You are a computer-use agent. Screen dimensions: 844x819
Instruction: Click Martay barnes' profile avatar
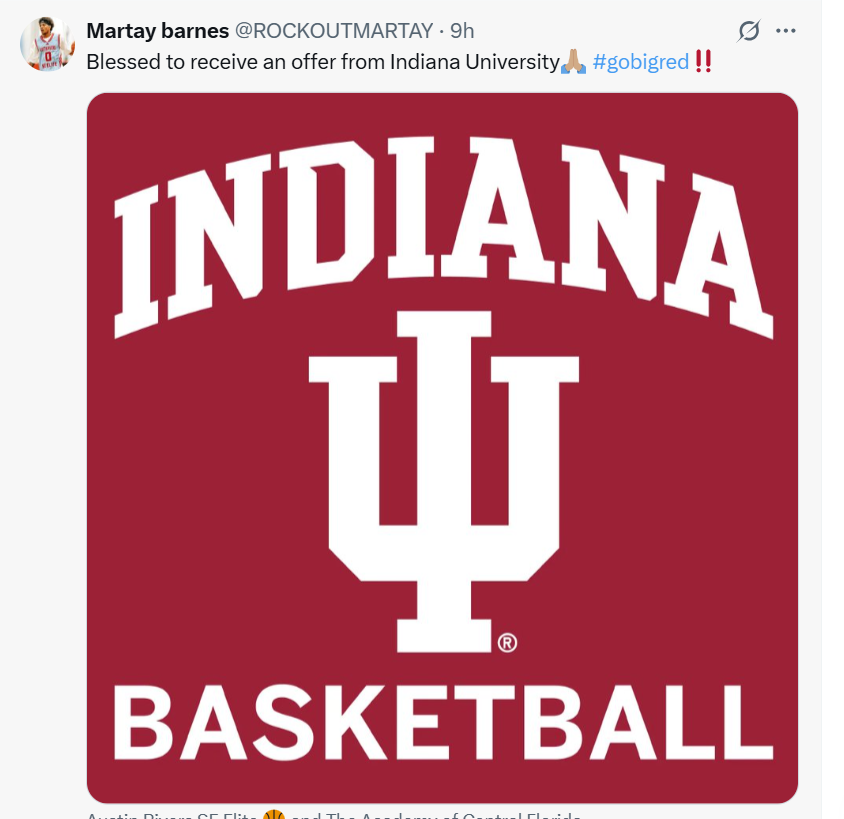47,44
